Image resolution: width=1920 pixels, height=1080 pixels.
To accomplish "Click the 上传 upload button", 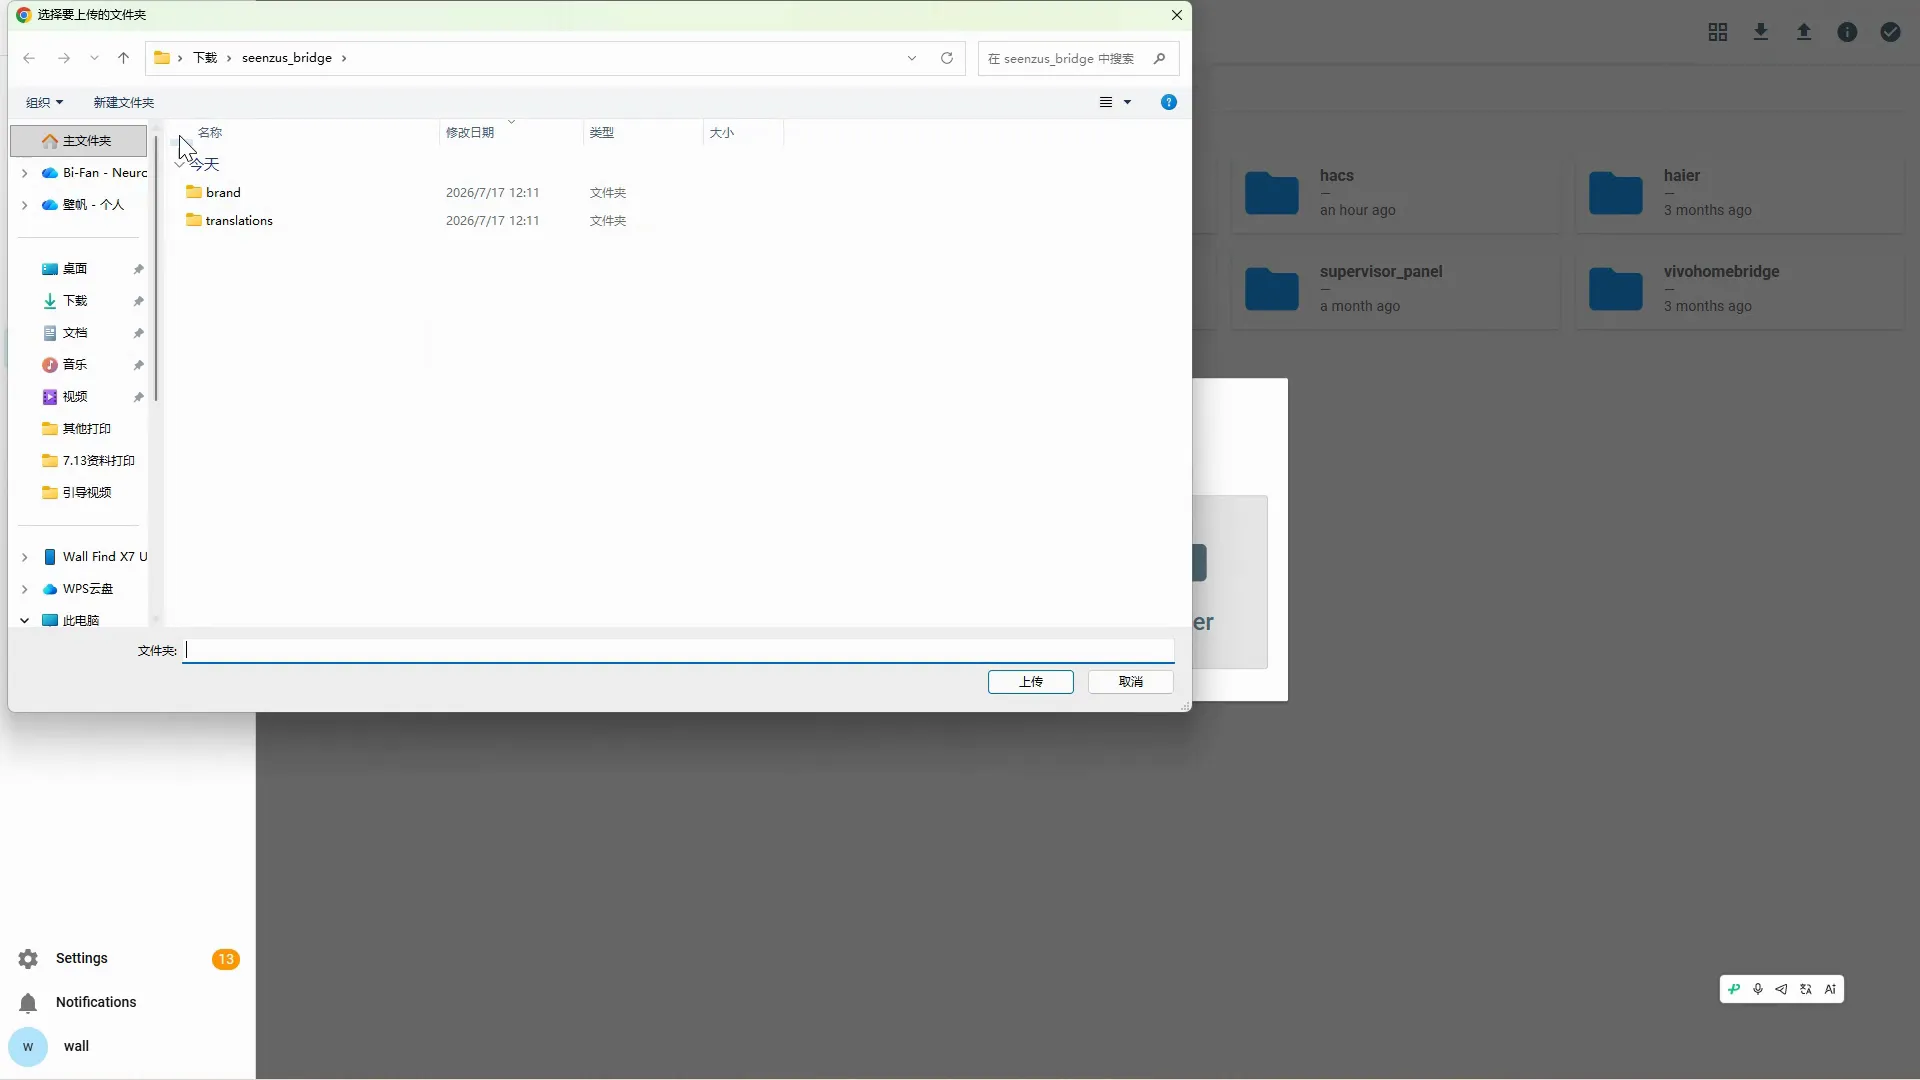I will (1031, 682).
